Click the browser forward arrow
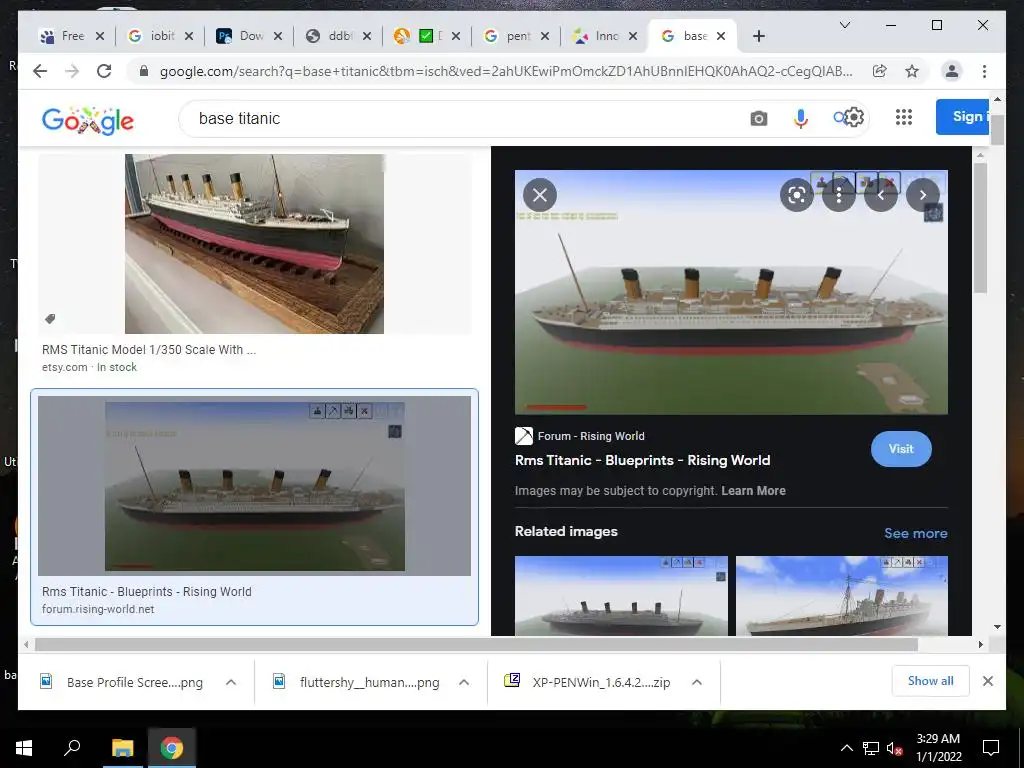 tap(72, 71)
